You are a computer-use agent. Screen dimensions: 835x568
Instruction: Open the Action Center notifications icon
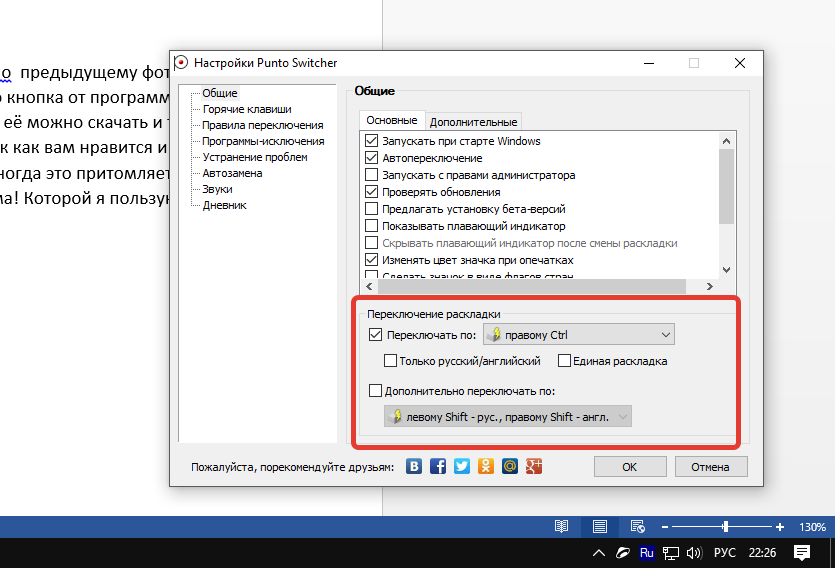tap(801, 553)
